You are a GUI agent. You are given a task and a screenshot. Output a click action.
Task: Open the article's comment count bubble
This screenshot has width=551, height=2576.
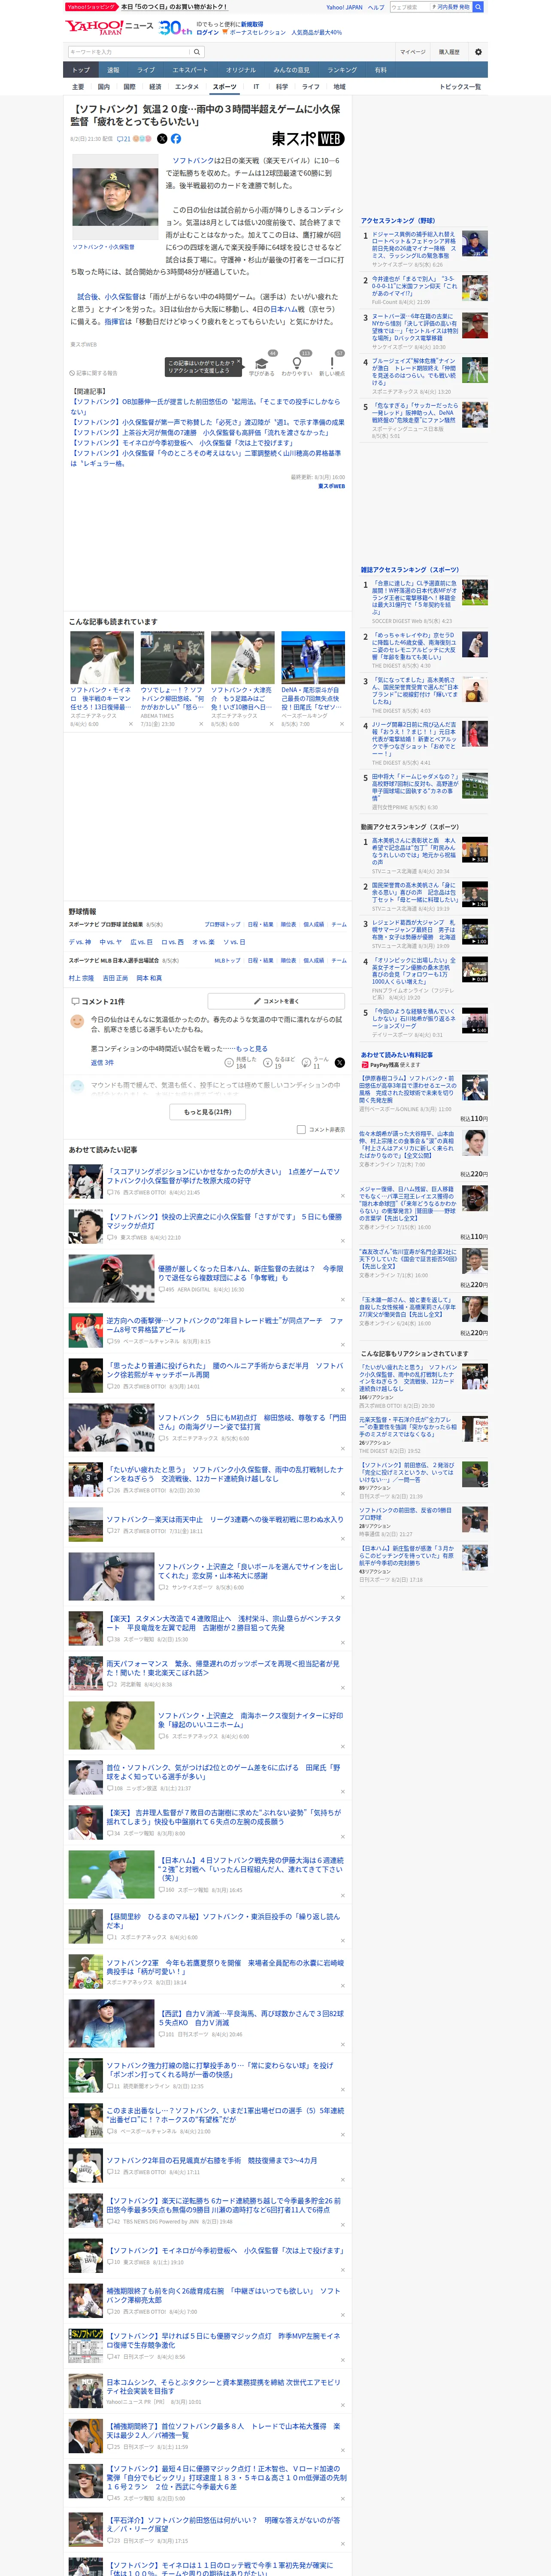tap(124, 139)
